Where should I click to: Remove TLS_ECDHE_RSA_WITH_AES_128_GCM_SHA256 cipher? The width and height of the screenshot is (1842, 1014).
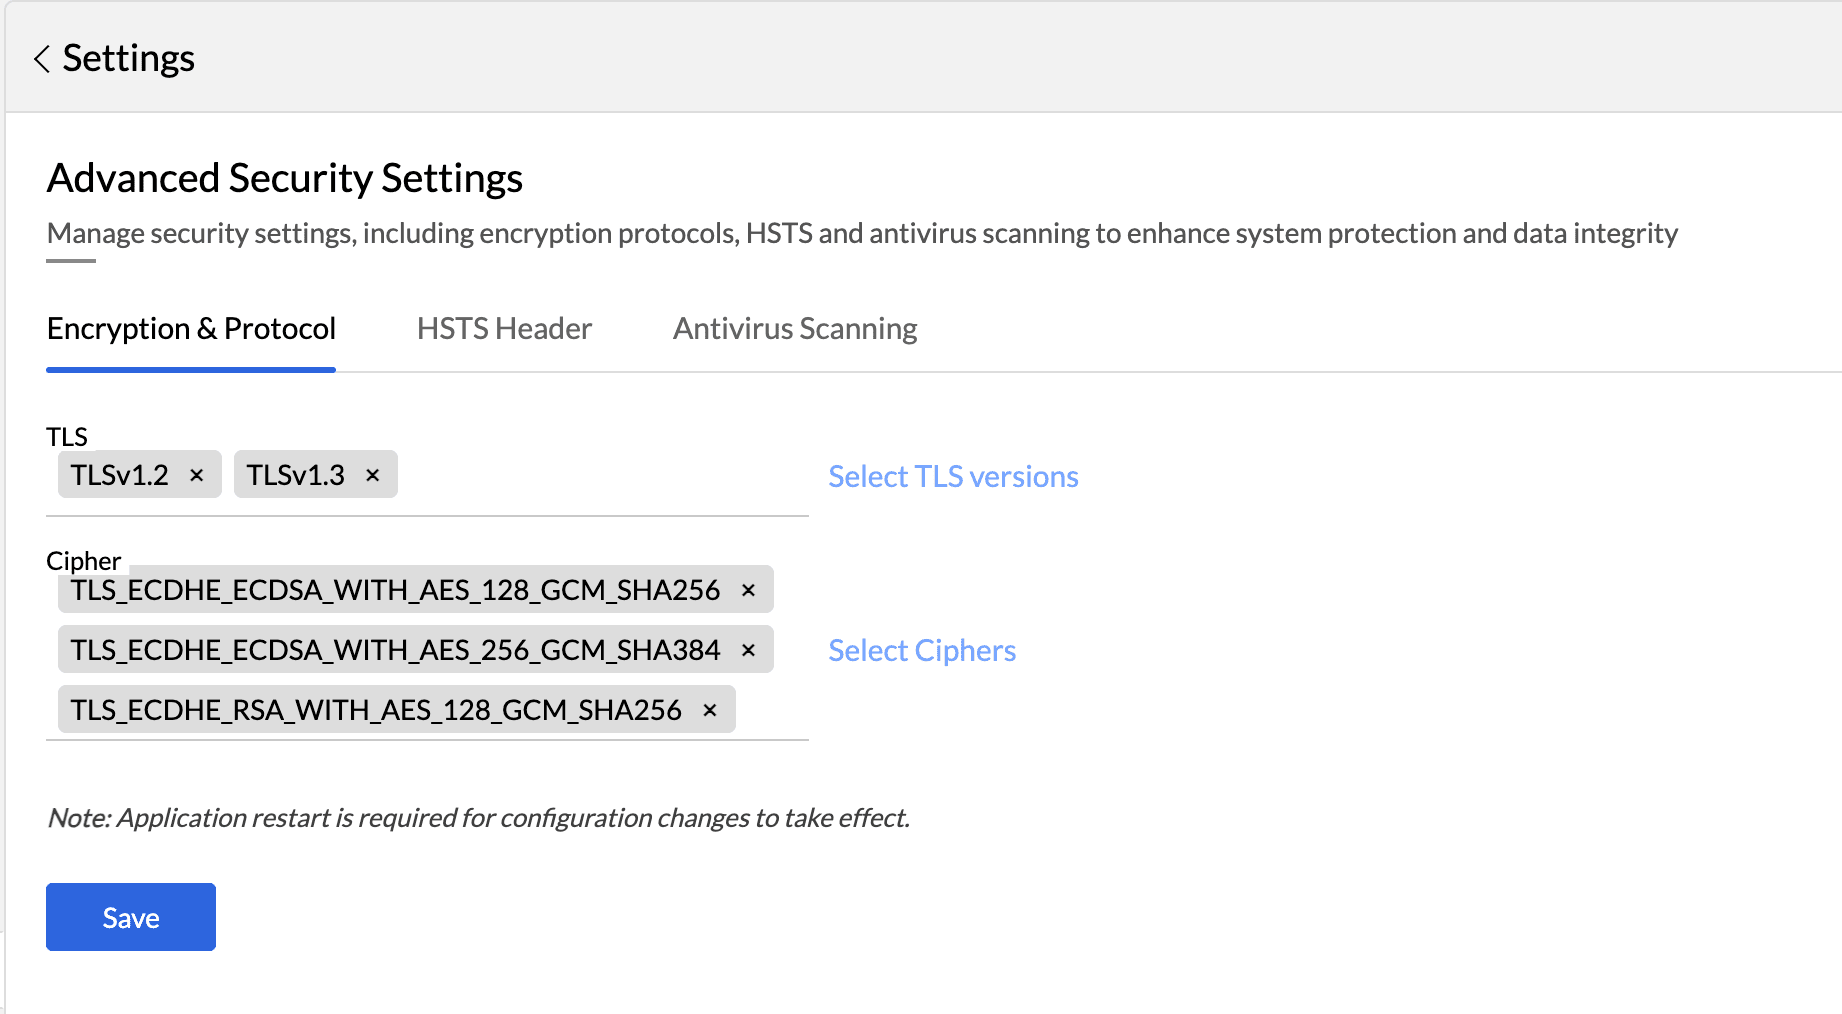(x=710, y=710)
